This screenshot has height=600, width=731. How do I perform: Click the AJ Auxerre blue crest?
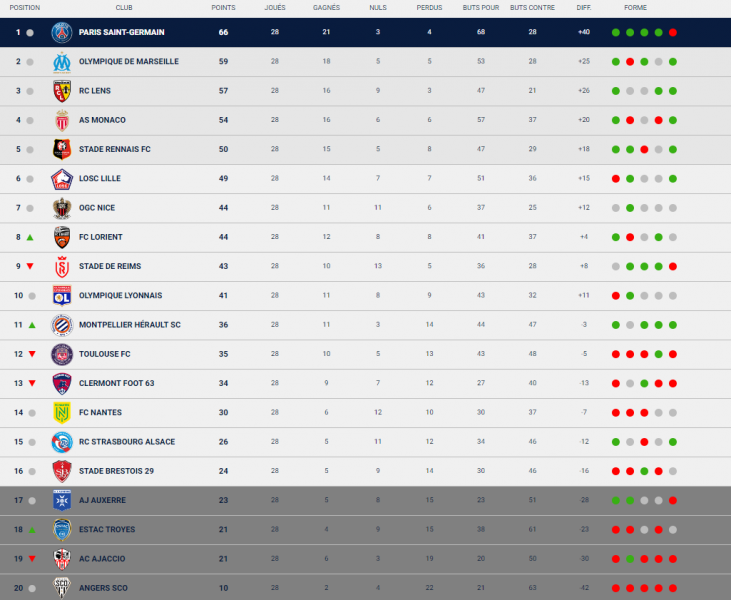coord(62,500)
